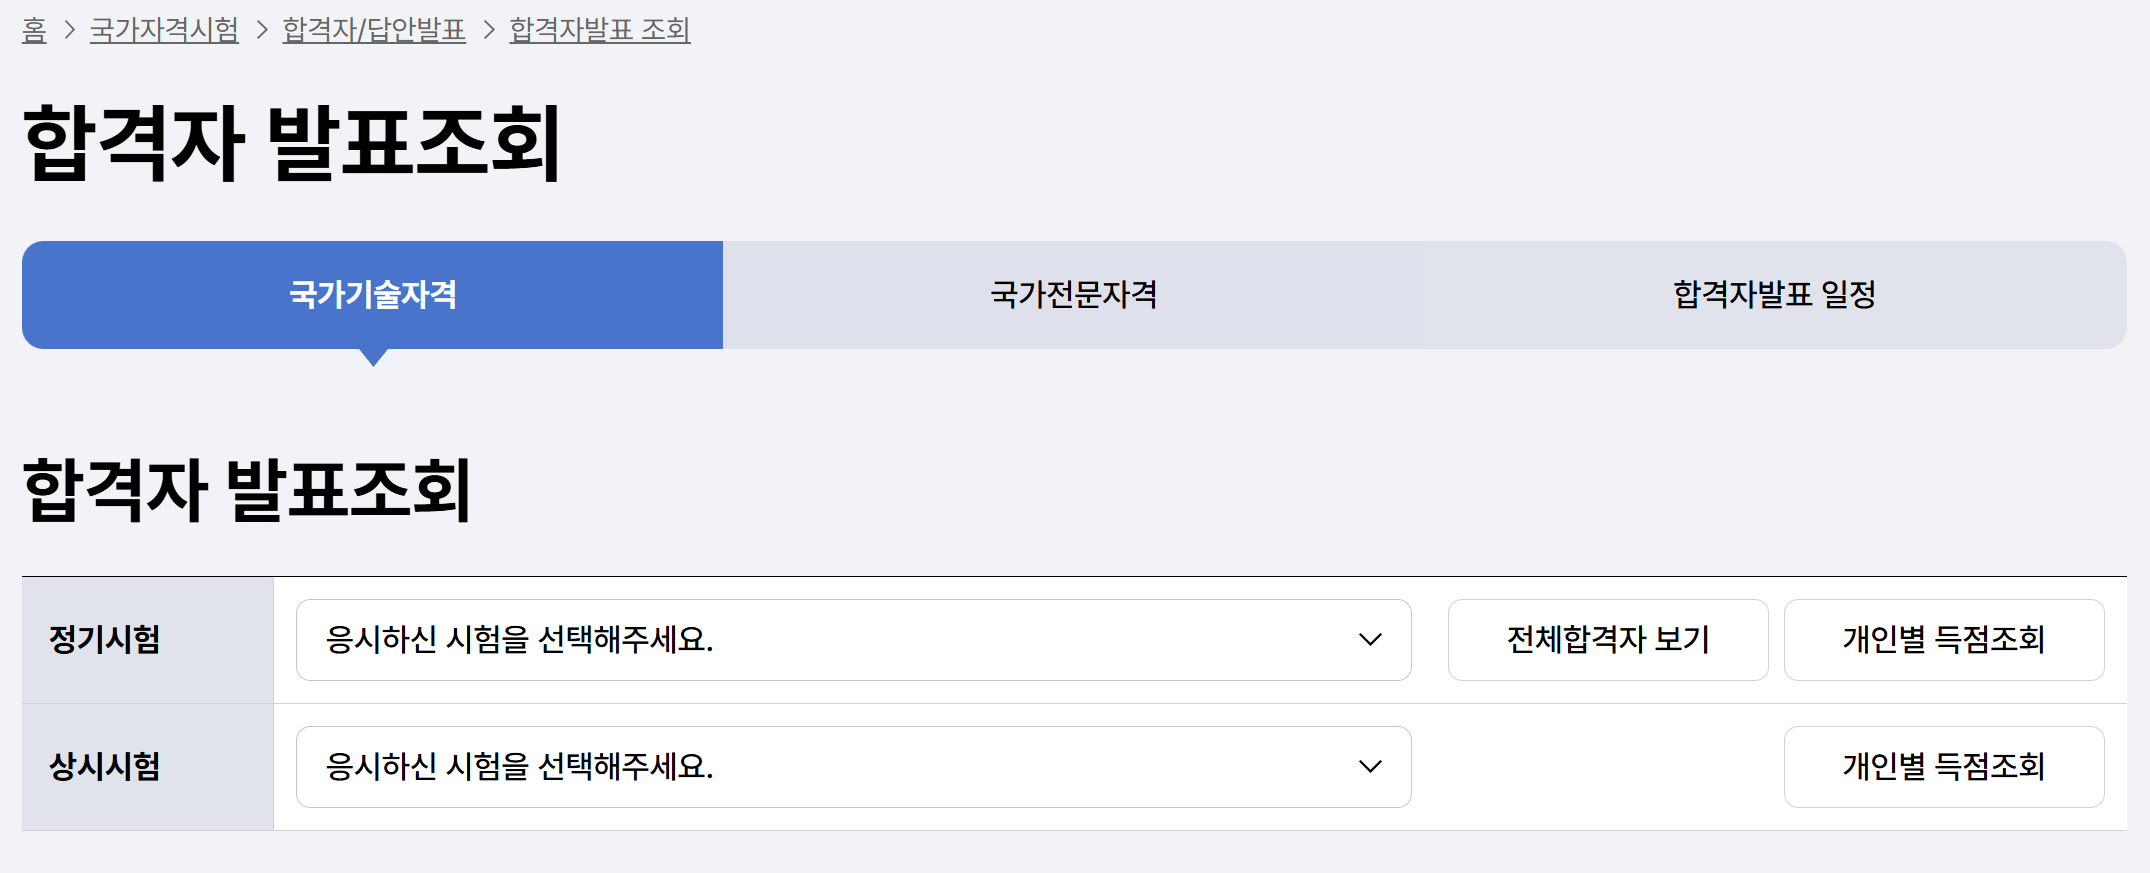This screenshot has height=873, width=2150.
Task: Open the 국가자격시험 breadcrumb link
Action: coord(164,30)
